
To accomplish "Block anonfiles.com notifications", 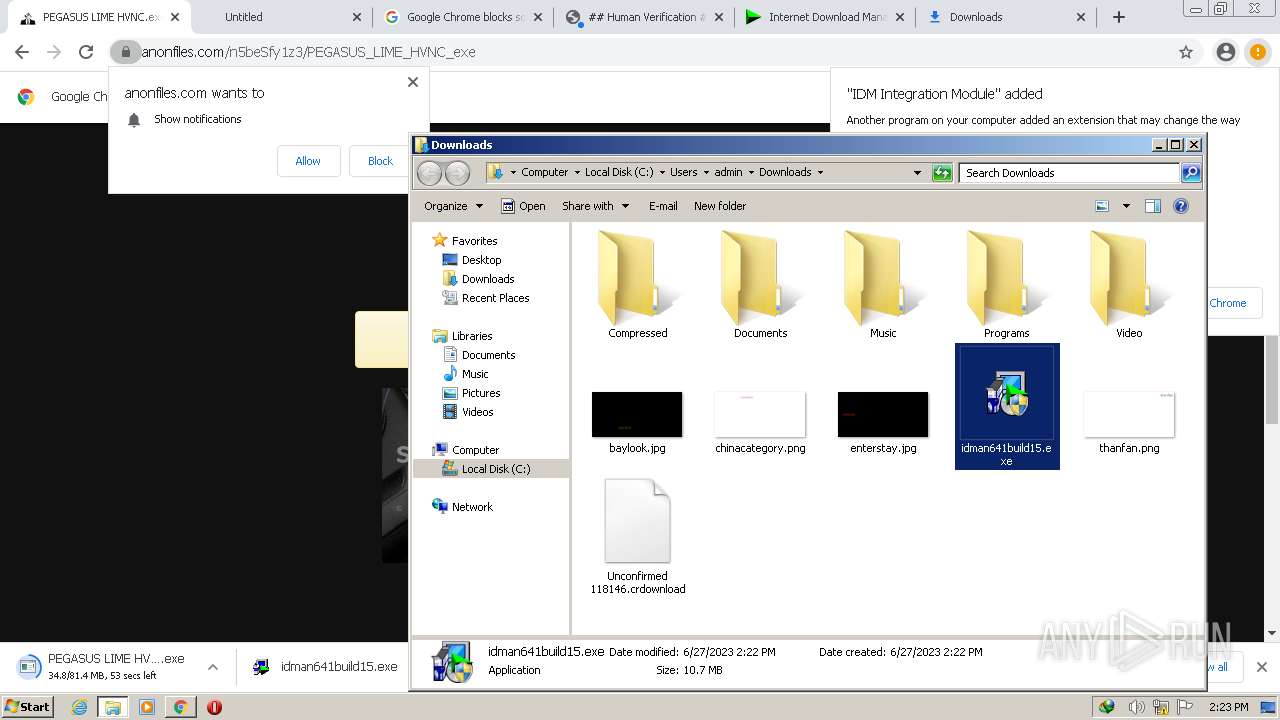I will [380, 161].
